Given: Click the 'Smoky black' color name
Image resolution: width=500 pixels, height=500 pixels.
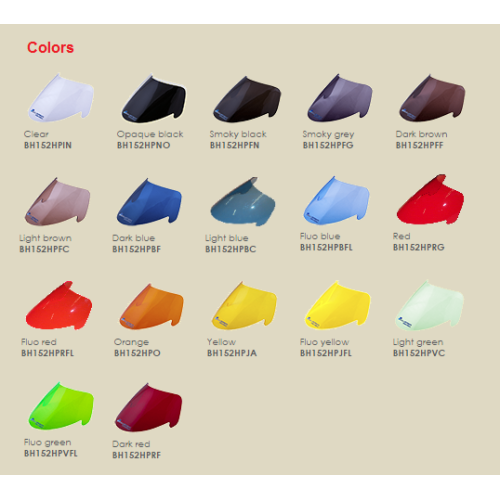Looking at the screenshot, I should pyautogui.click(x=238, y=134).
